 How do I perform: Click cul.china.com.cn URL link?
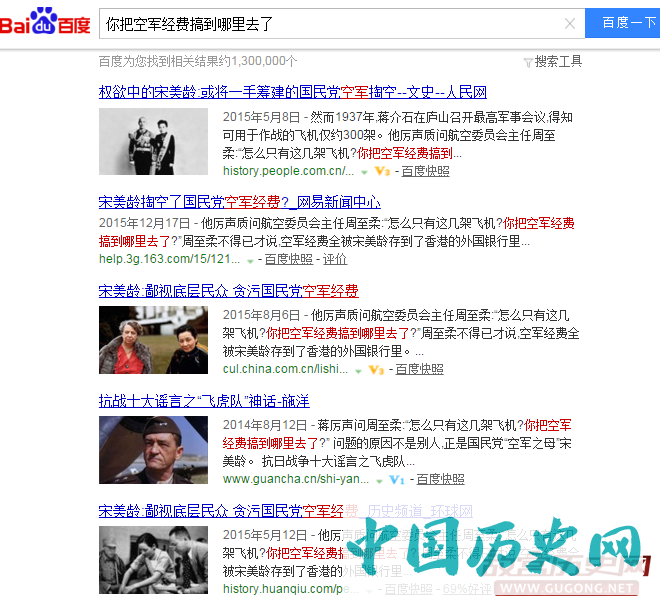point(285,369)
